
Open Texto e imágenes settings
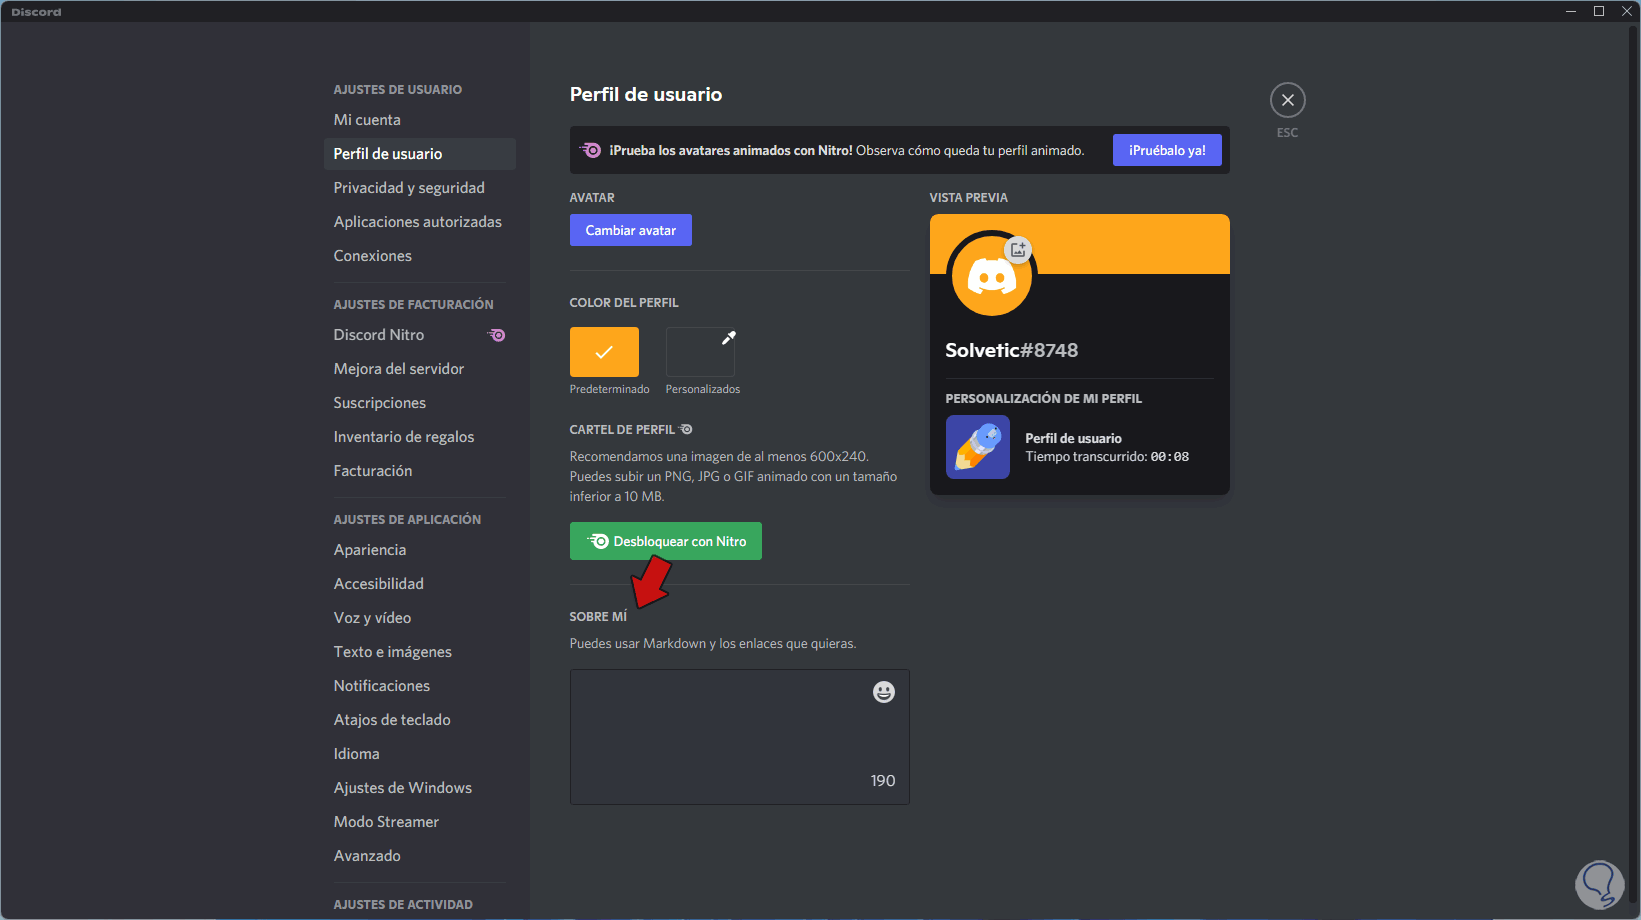(x=420, y=652)
